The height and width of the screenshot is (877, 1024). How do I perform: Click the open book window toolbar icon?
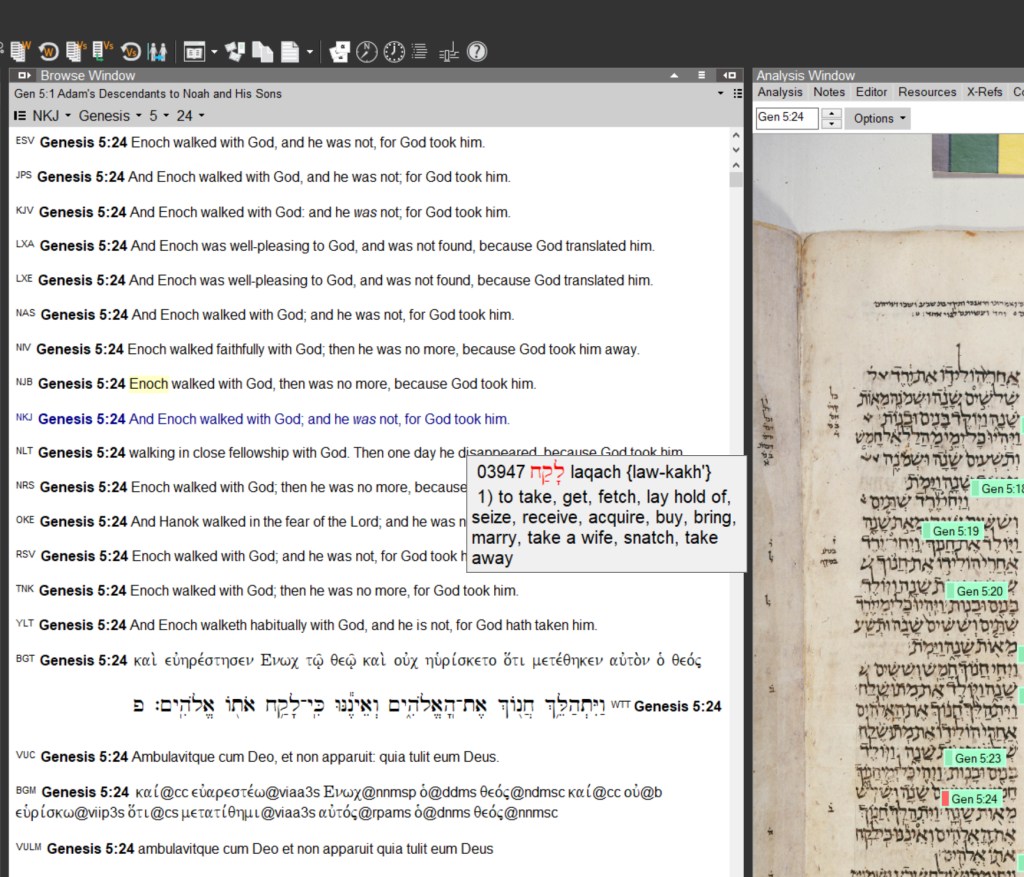[194, 51]
